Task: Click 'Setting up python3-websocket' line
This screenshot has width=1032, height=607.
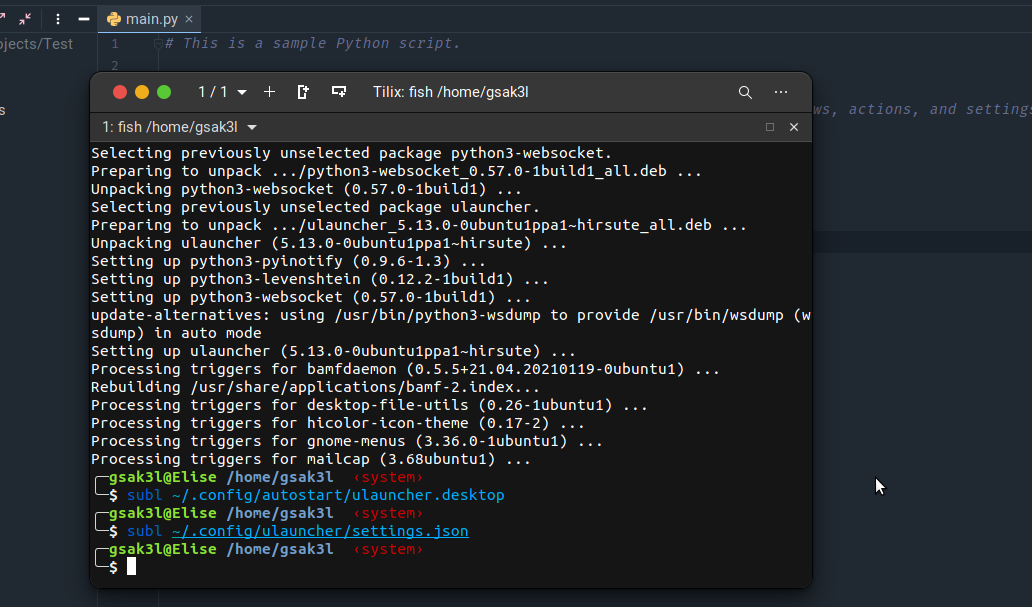Action: pyautogui.click(x=311, y=297)
